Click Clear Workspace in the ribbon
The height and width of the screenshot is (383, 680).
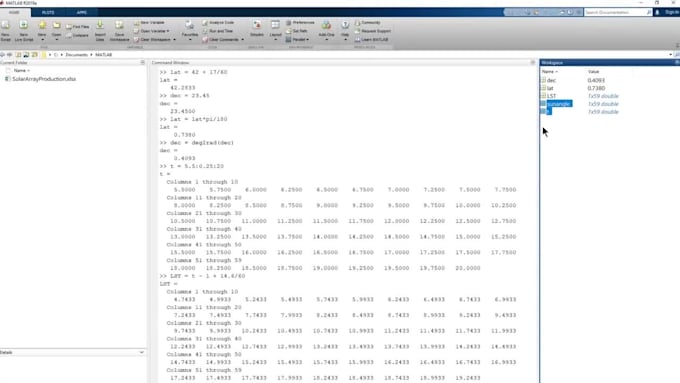tap(155, 39)
